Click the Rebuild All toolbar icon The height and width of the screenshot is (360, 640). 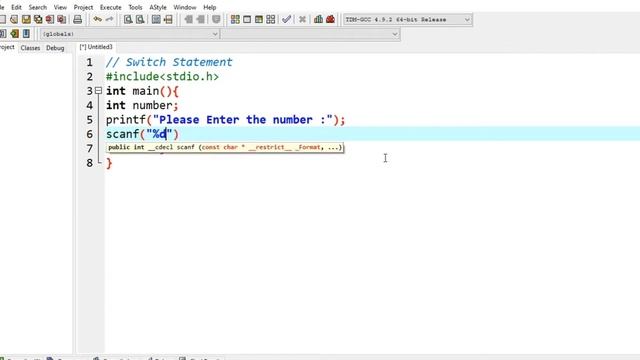(271, 19)
